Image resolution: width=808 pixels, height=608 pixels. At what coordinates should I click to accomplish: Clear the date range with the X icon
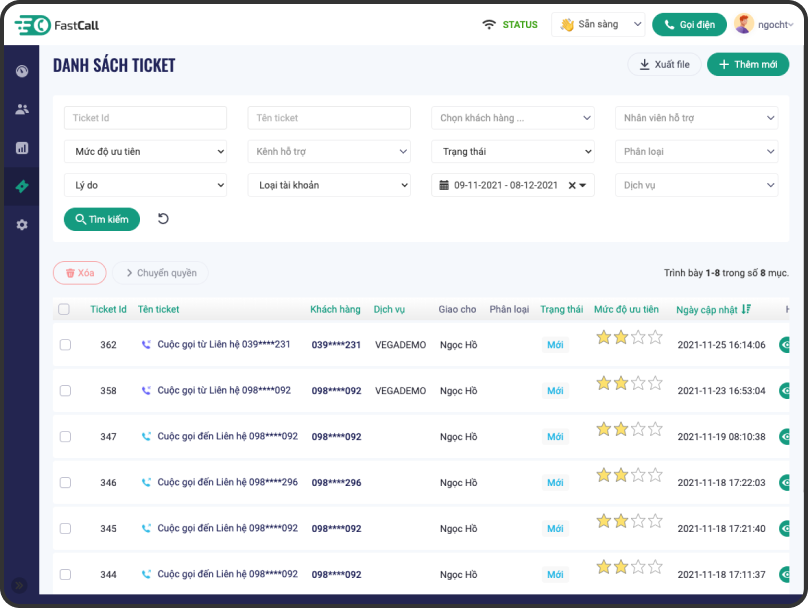tap(572, 185)
